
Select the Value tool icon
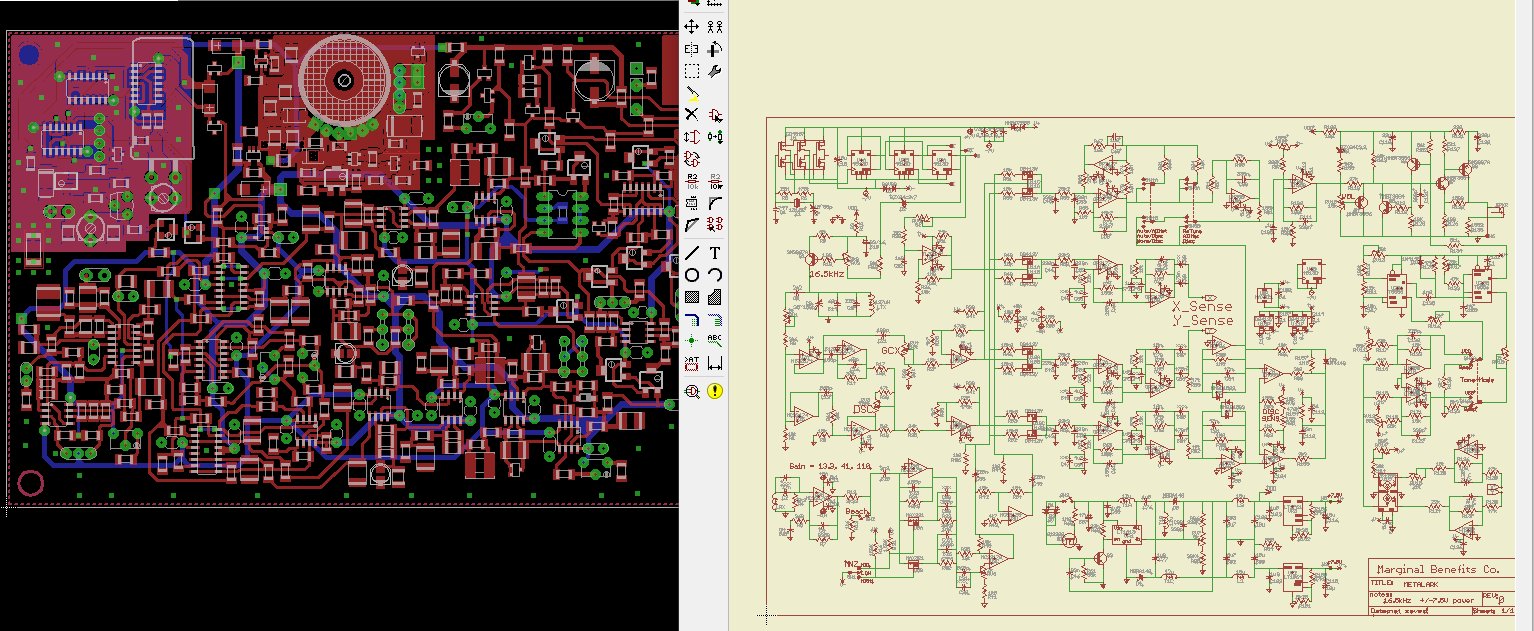(x=715, y=181)
